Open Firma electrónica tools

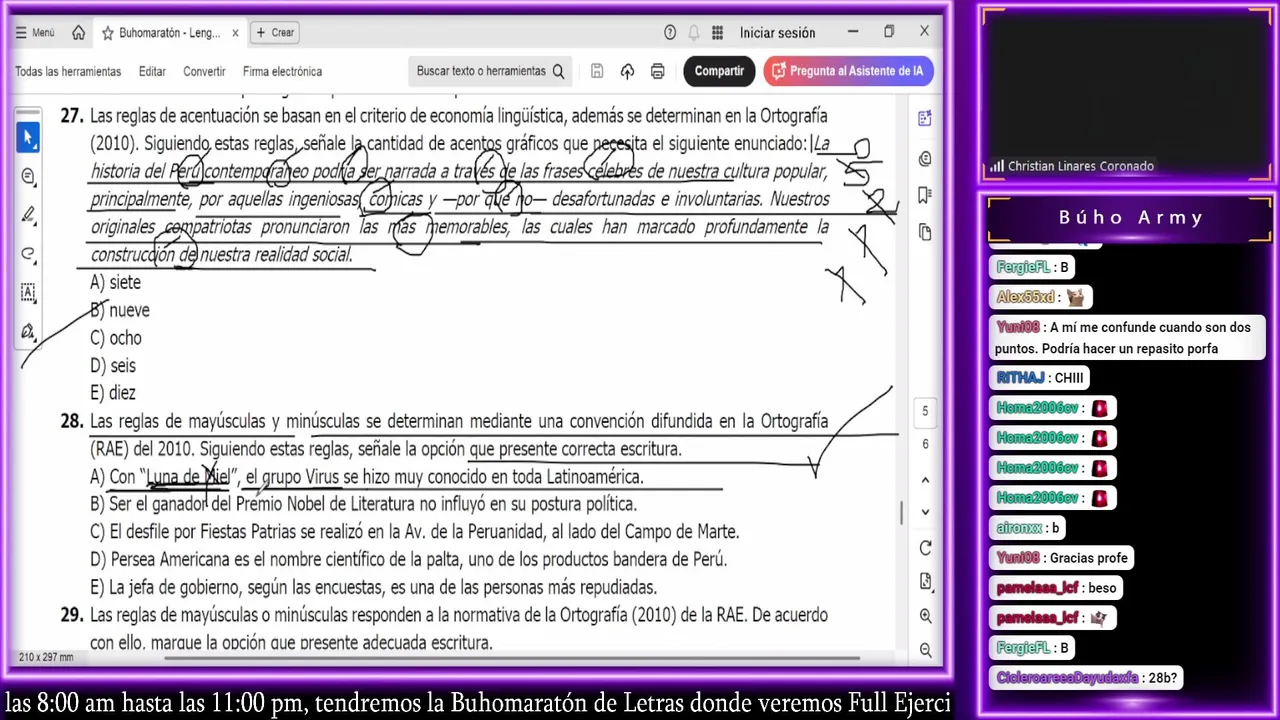[282, 71]
